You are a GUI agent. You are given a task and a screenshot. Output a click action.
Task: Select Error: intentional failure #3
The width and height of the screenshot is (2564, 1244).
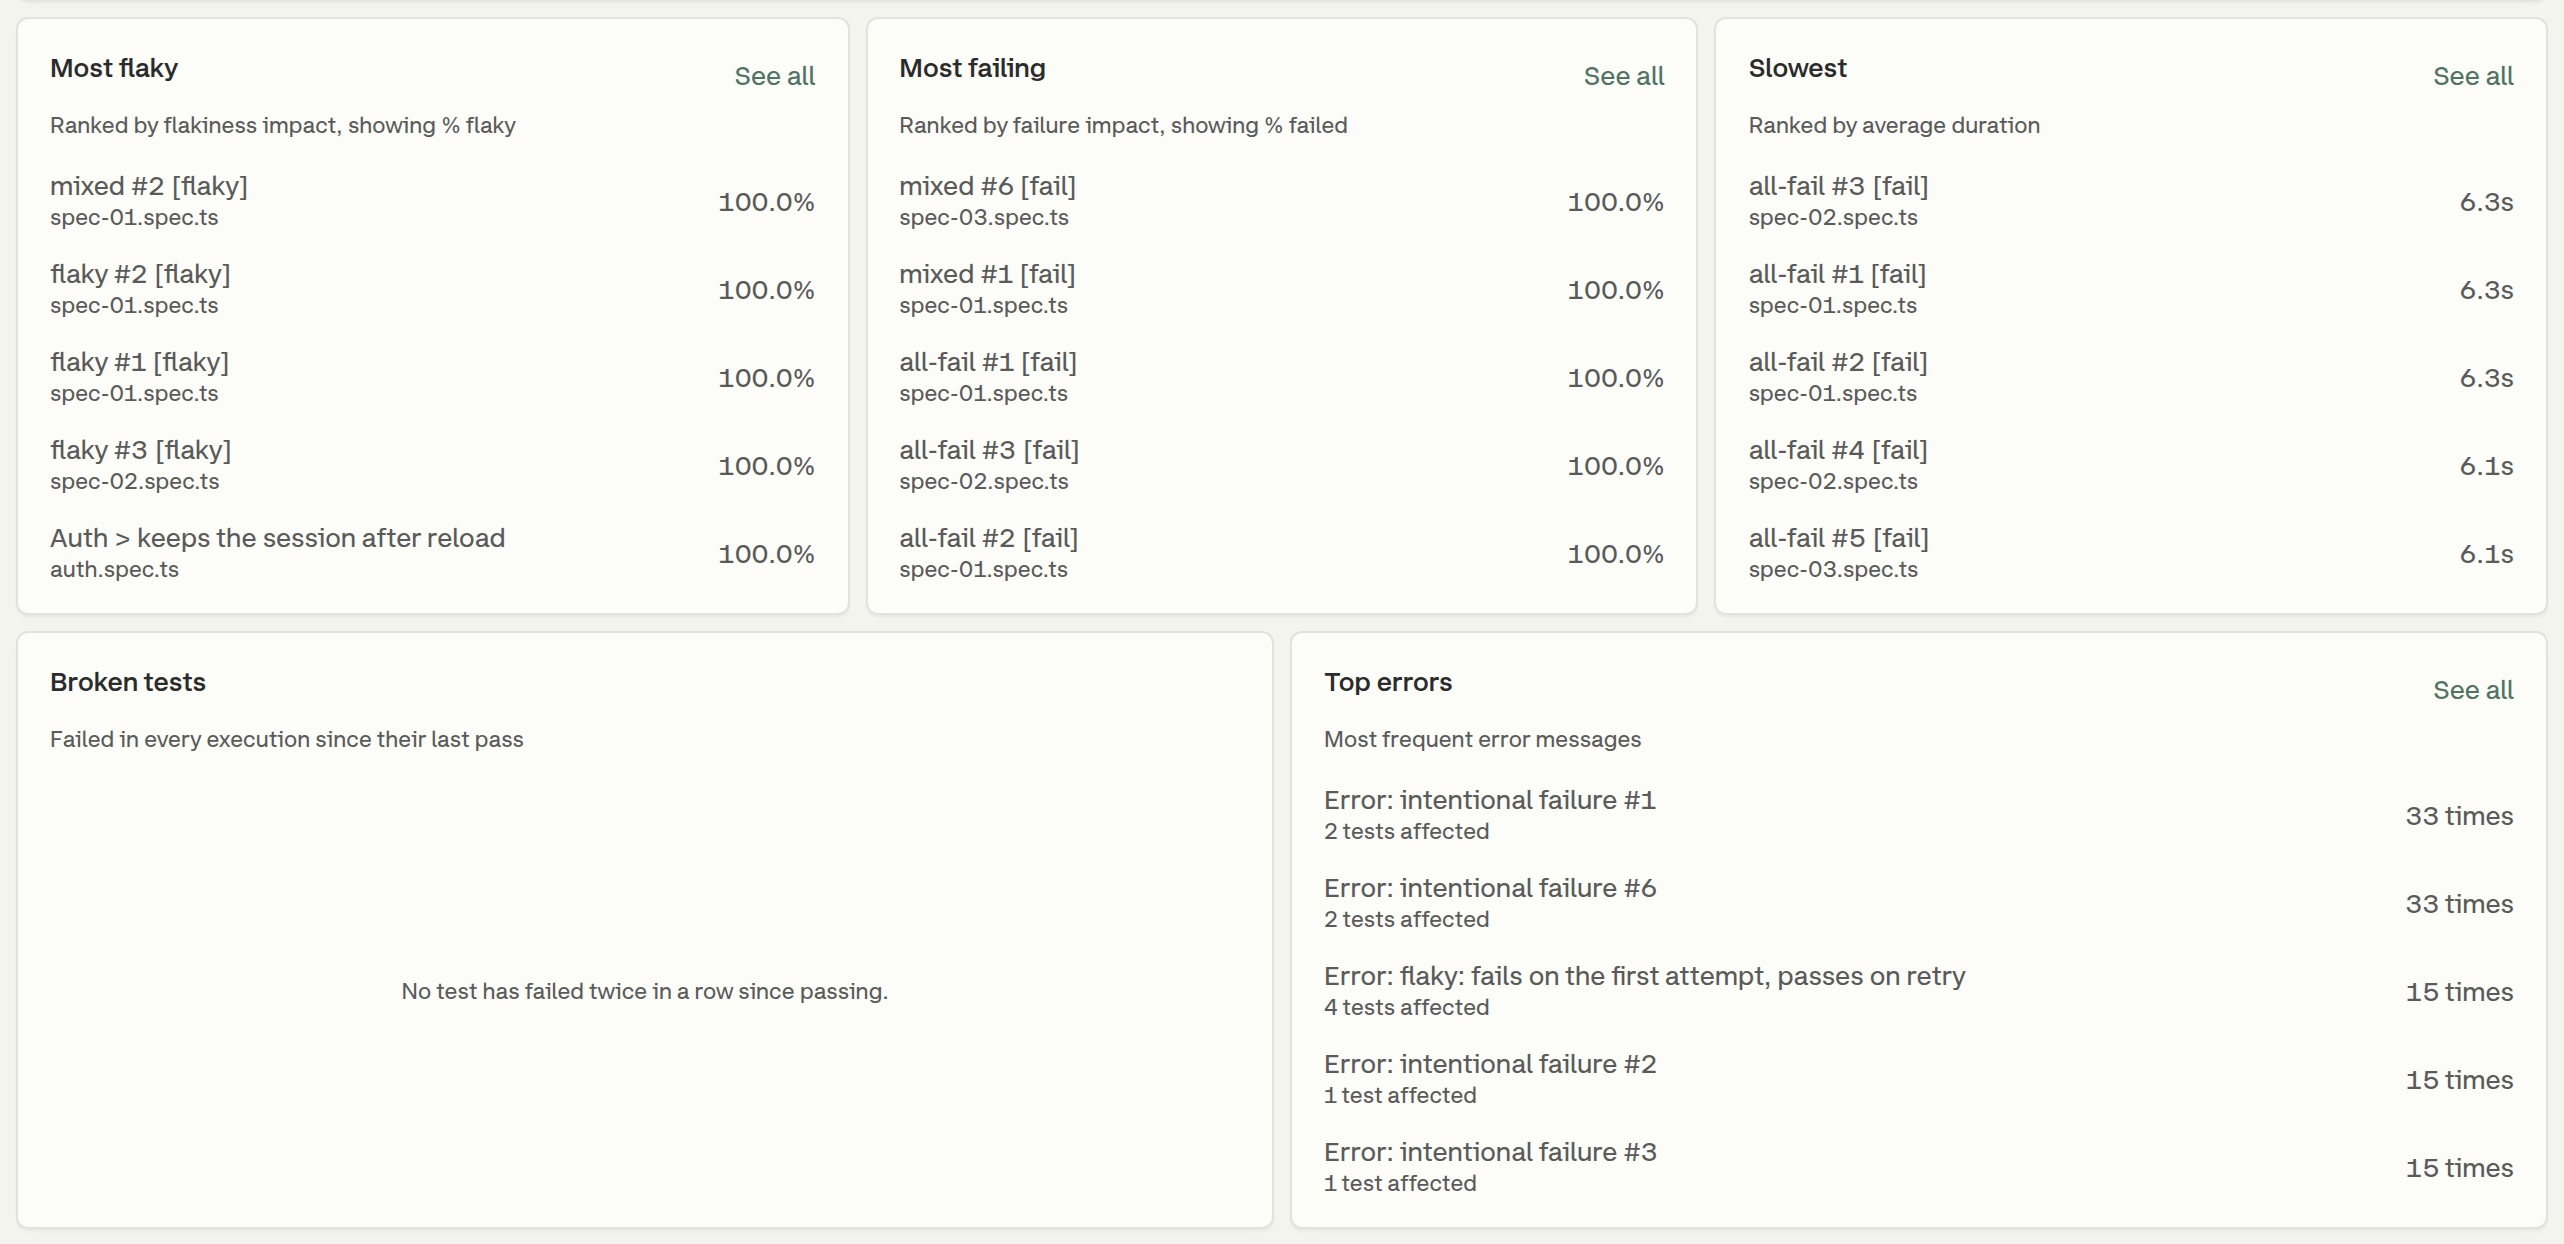coord(1918,1167)
